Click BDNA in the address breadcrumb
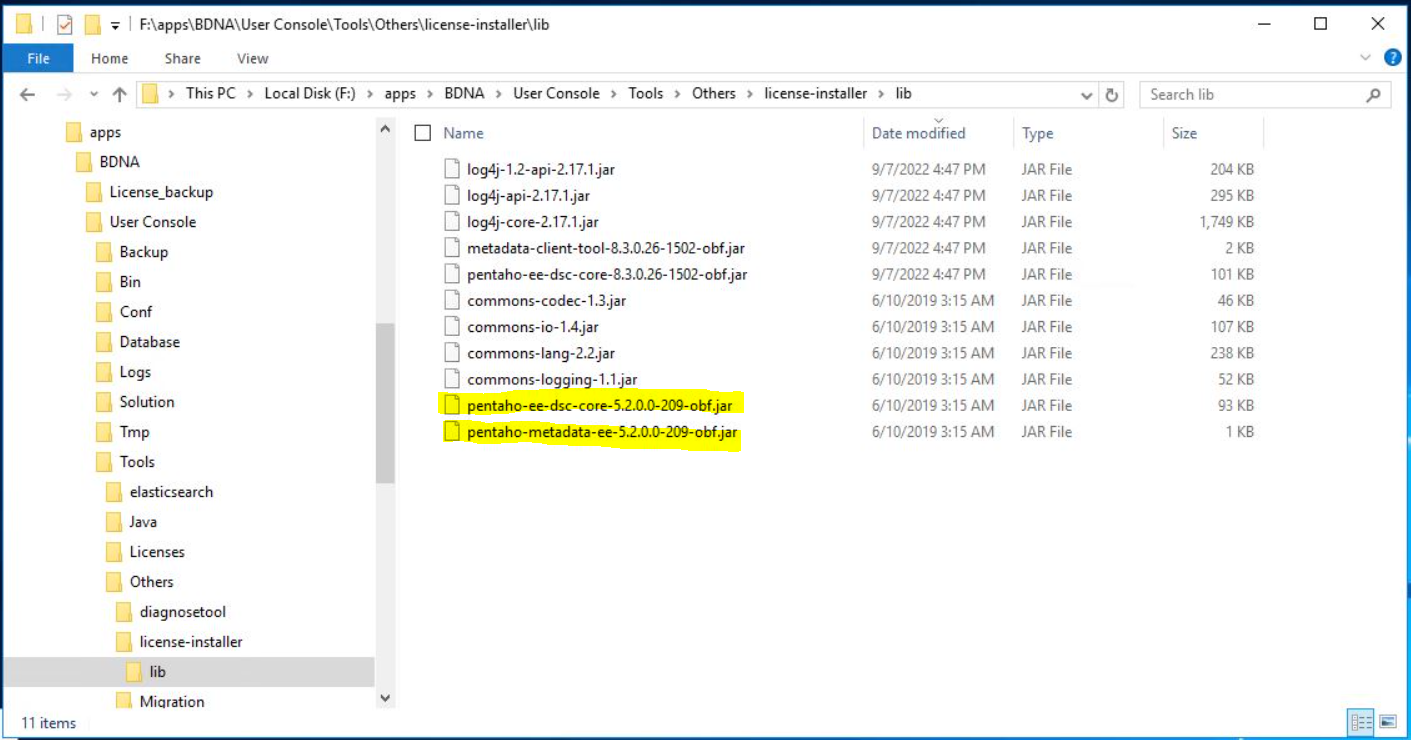Image resolution: width=1411 pixels, height=740 pixels. pyautogui.click(x=464, y=93)
